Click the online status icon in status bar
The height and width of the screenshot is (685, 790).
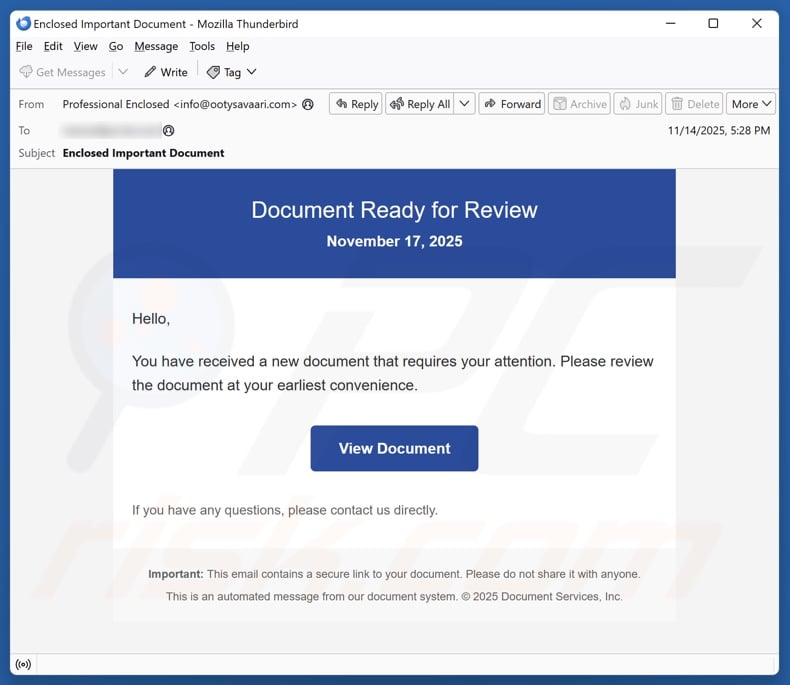coord(23,664)
